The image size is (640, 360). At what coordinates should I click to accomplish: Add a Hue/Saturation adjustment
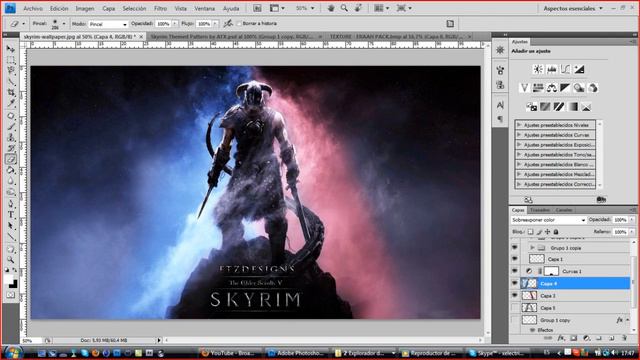pyautogui.click(x=538, y=88)
